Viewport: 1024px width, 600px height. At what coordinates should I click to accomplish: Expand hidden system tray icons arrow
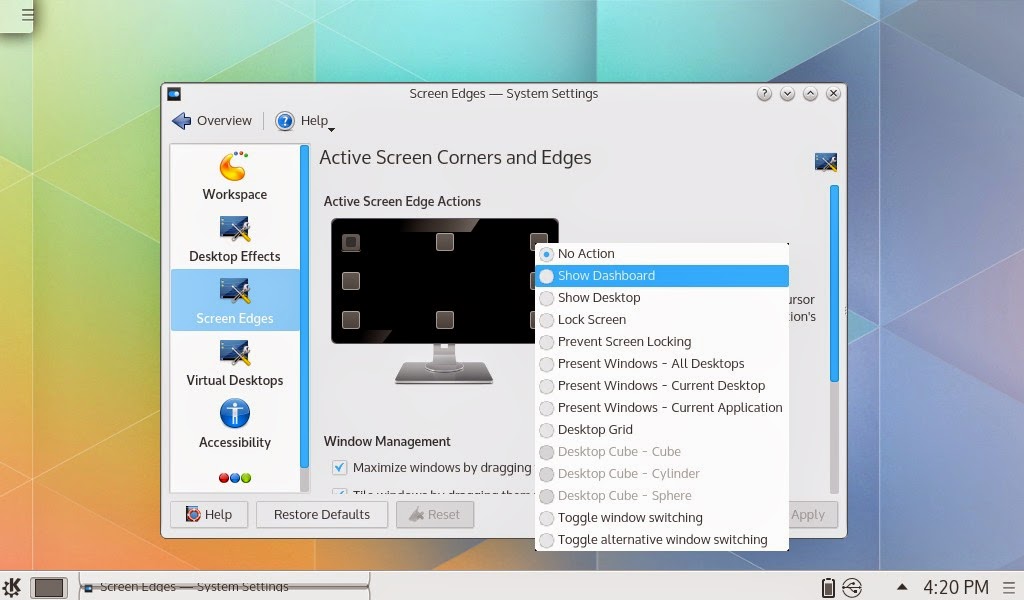(x=902, y=587)
